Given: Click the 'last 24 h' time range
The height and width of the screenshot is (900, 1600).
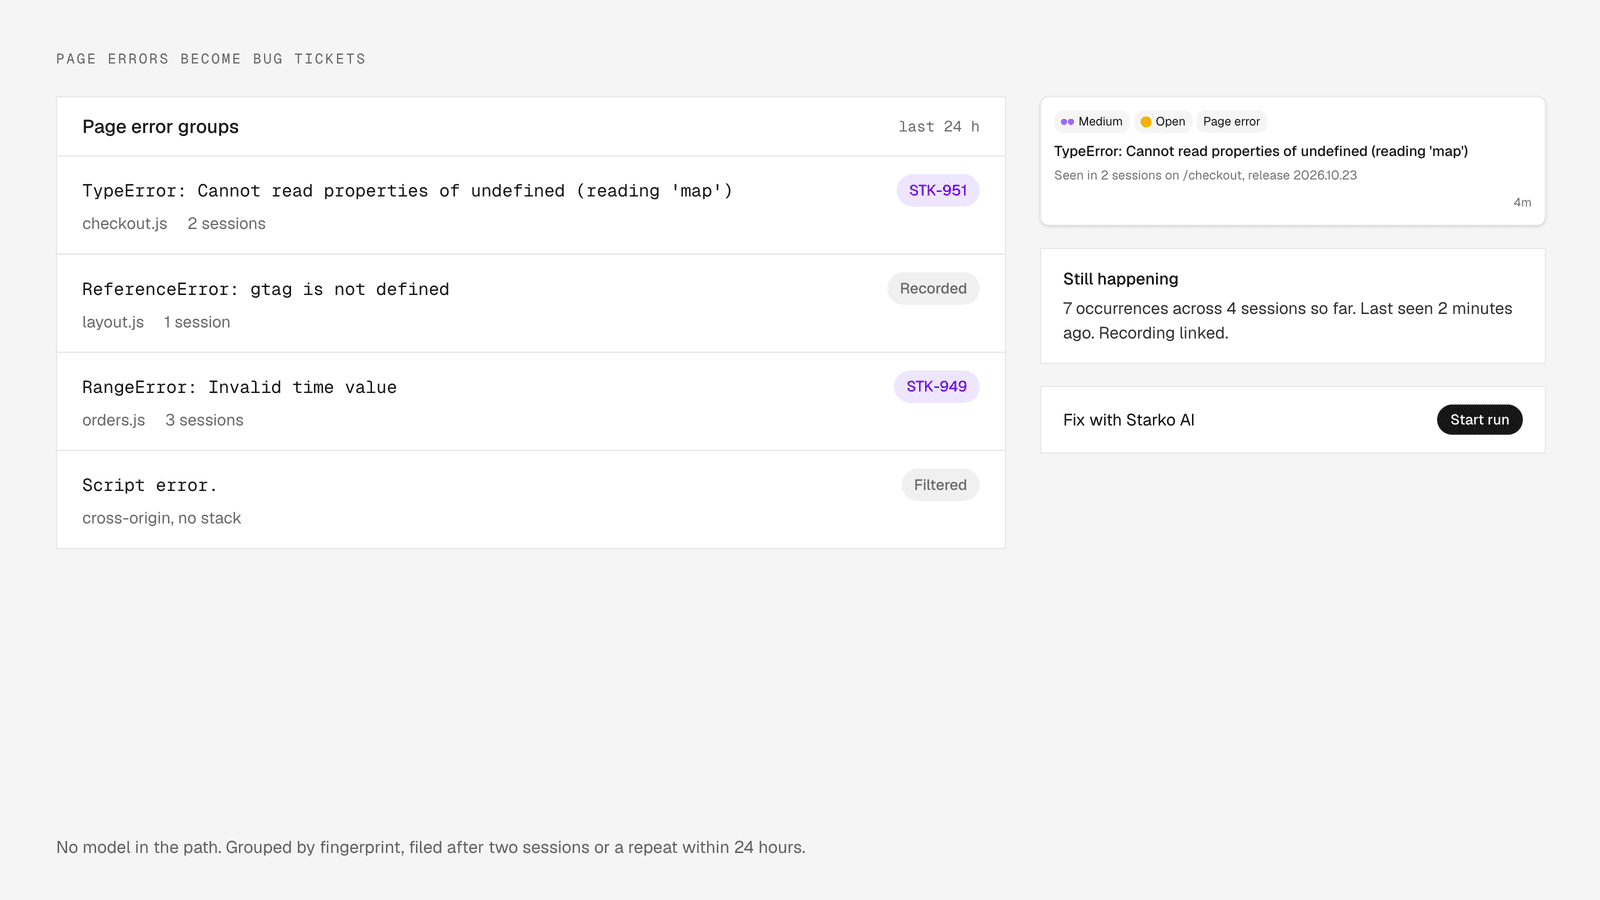Looking at the screenshot, I should click(x=939, y=127).
